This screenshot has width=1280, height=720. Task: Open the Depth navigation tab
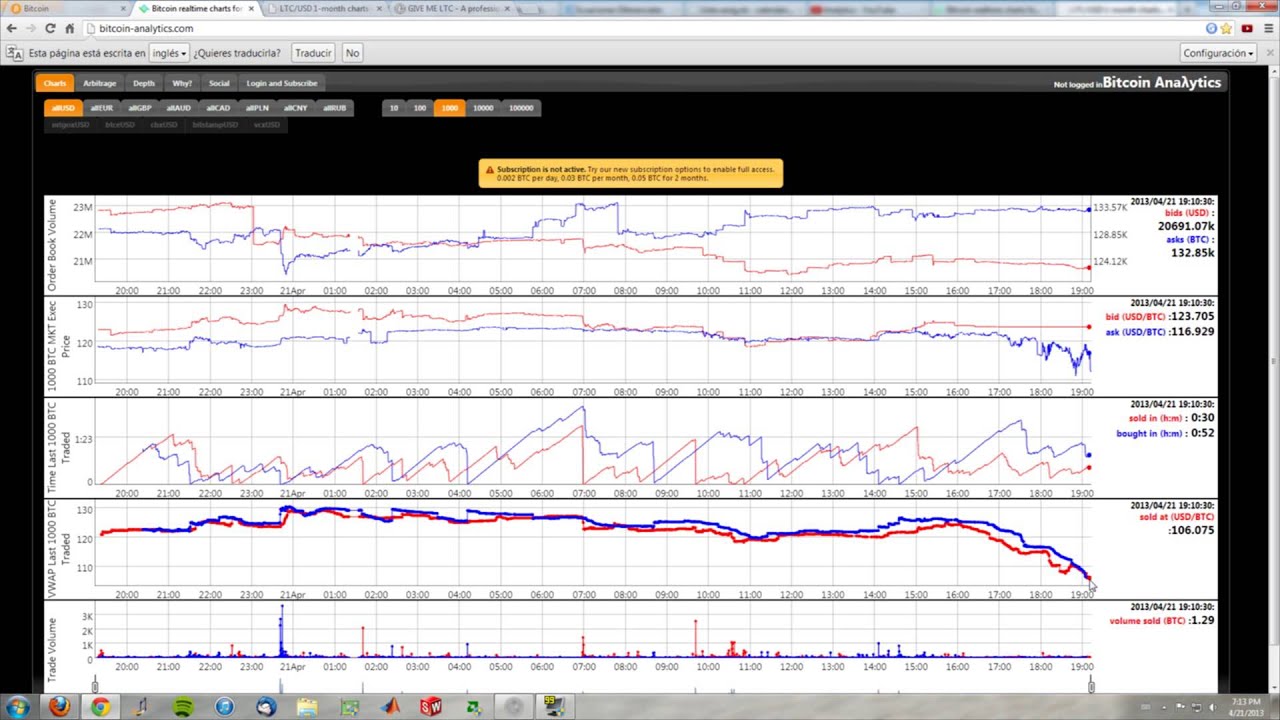pos(144,83)
